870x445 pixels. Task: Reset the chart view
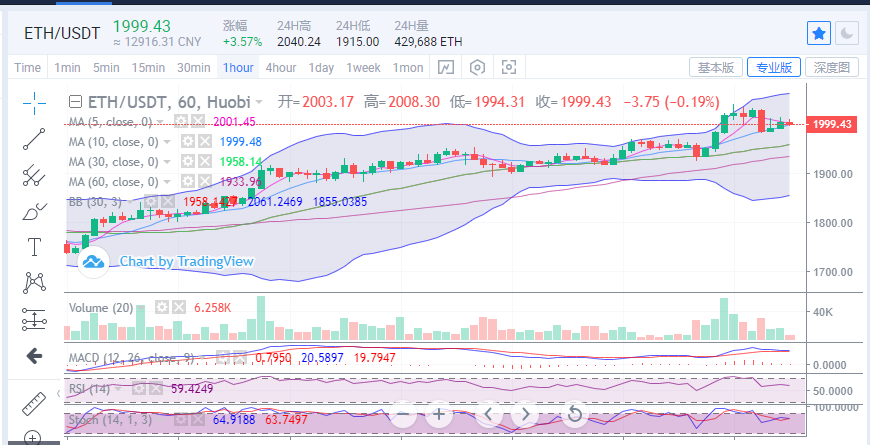[x=574, y=414]
